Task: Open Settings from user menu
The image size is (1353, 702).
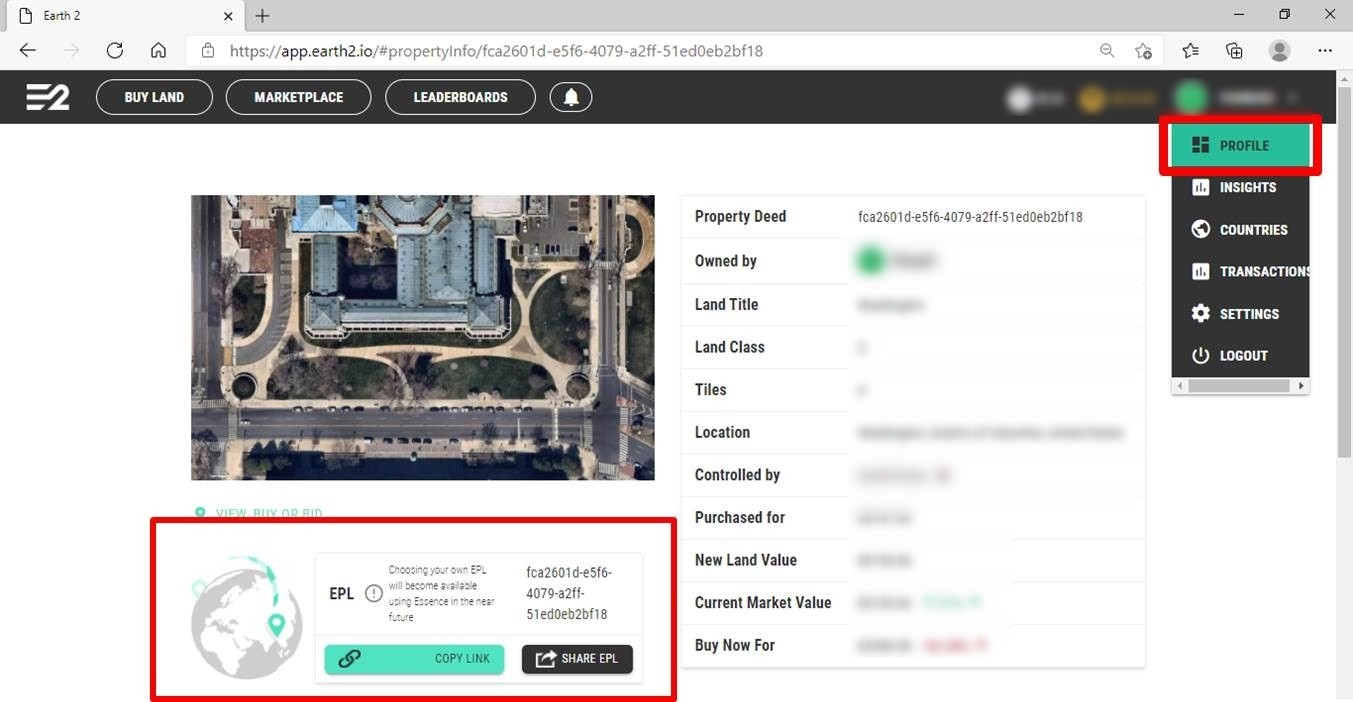Action: coord(1240,313)
